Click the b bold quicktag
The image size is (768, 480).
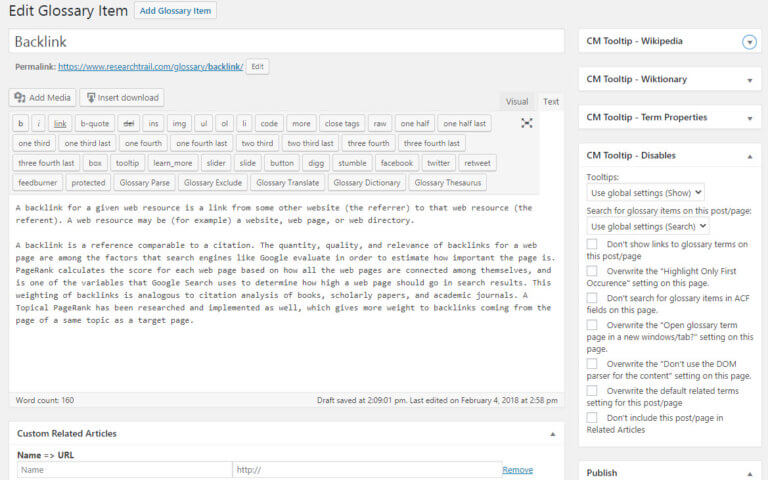coord(21,123)
